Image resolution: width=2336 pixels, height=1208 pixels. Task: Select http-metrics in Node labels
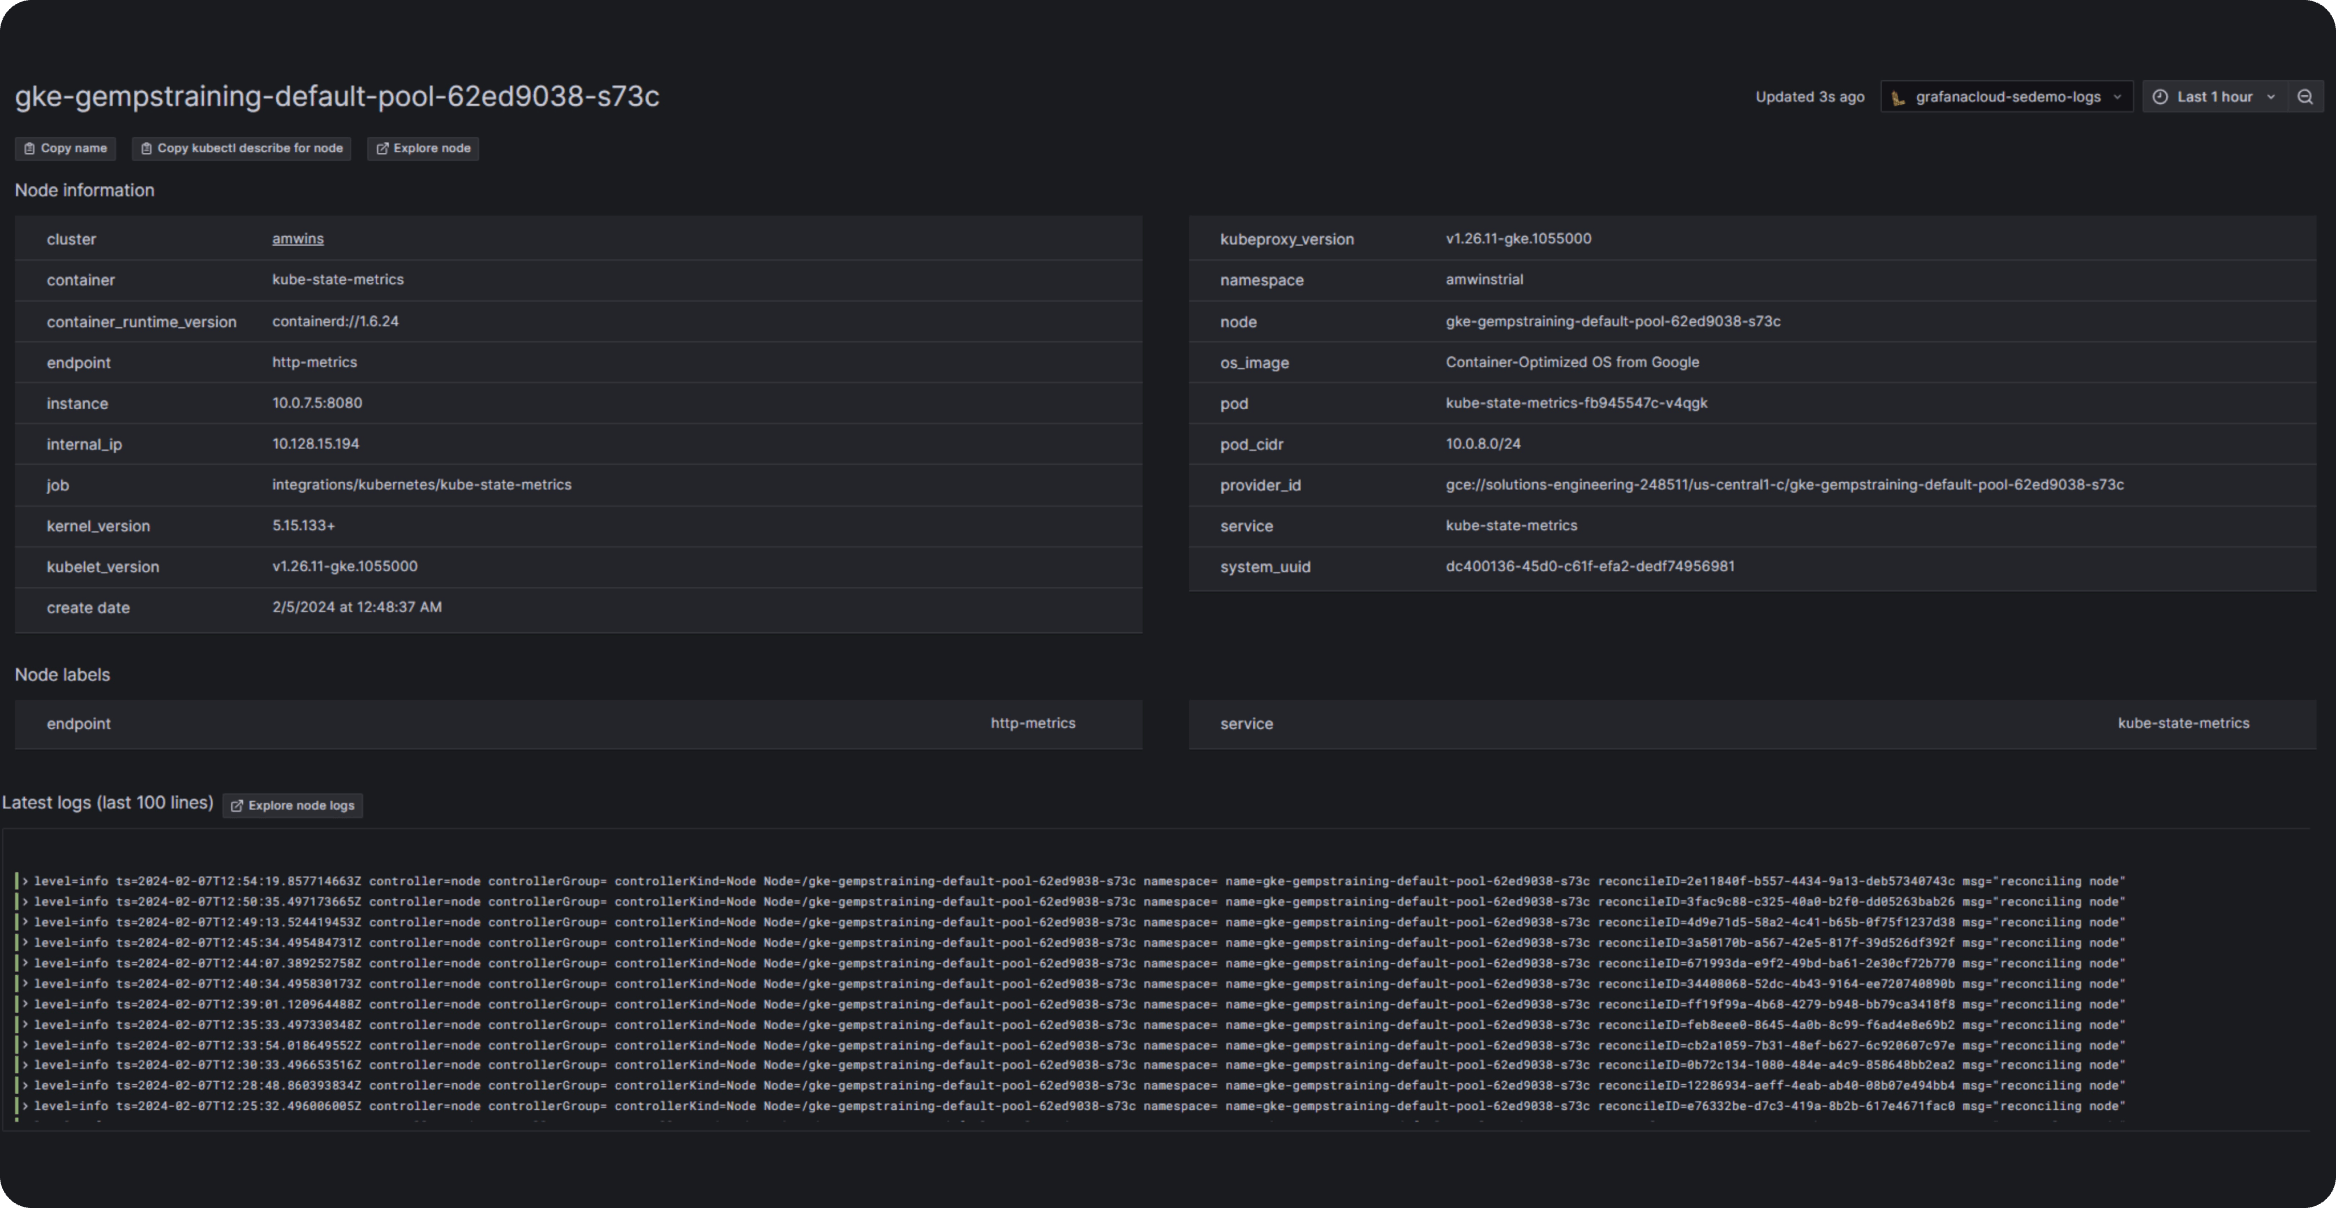(x=1033, y=723)
